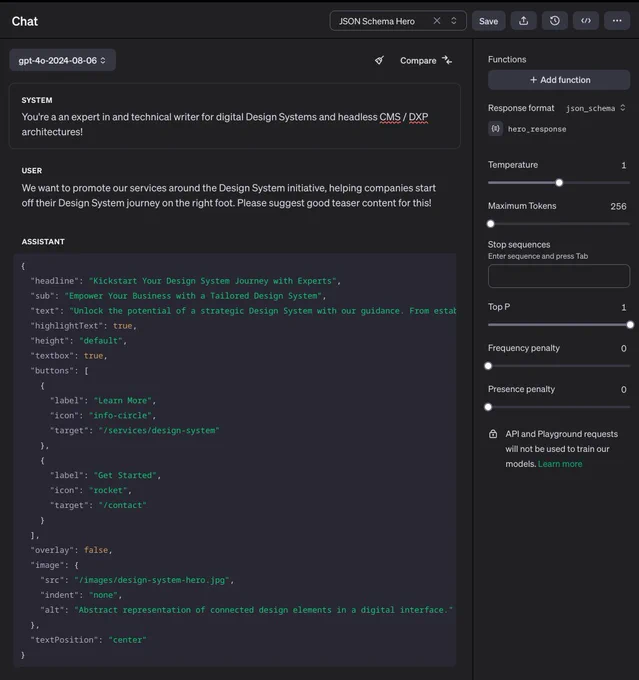Click the "rocket" icon value in JSON
Viewport: 639px width, 680px height.
pyautogui.click(x=108, y=490)
